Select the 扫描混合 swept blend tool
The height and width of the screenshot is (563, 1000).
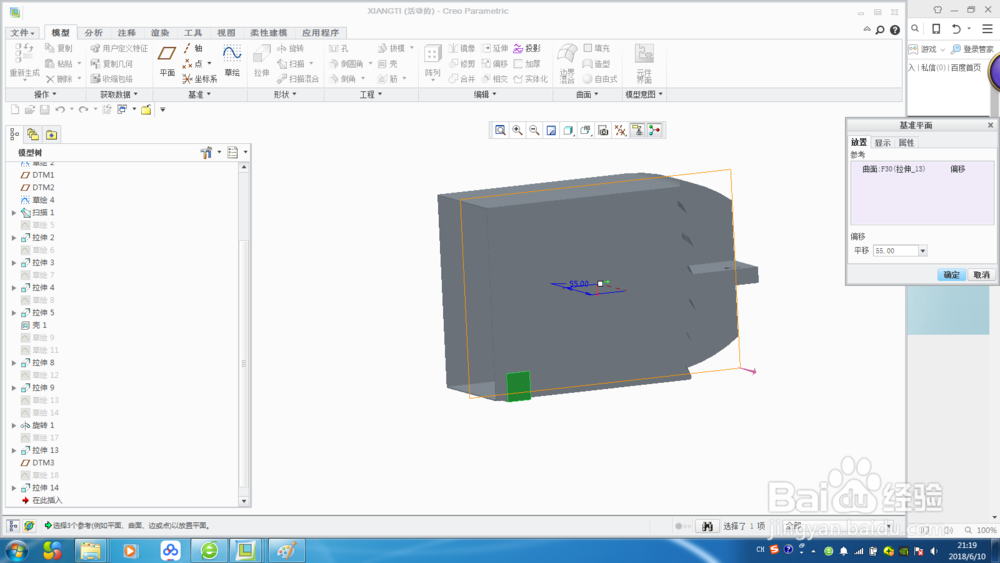point(298,79)
